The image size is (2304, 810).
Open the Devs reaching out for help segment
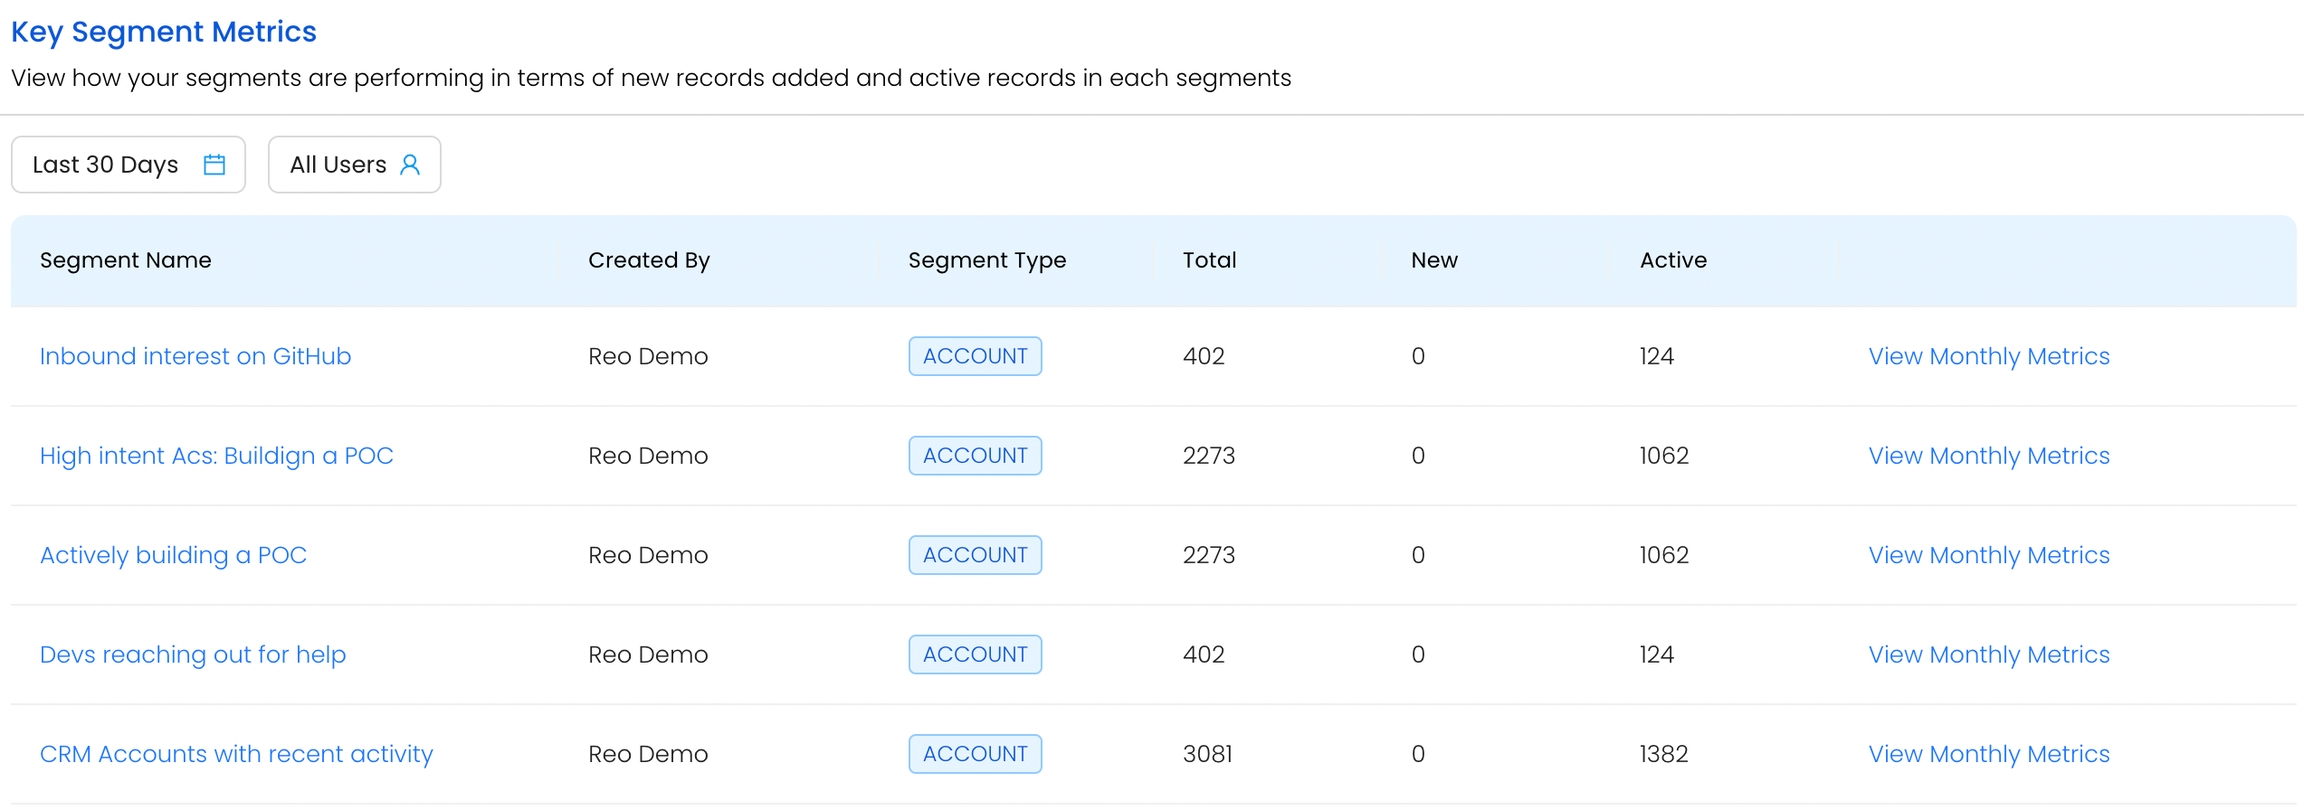coord(193,655)
